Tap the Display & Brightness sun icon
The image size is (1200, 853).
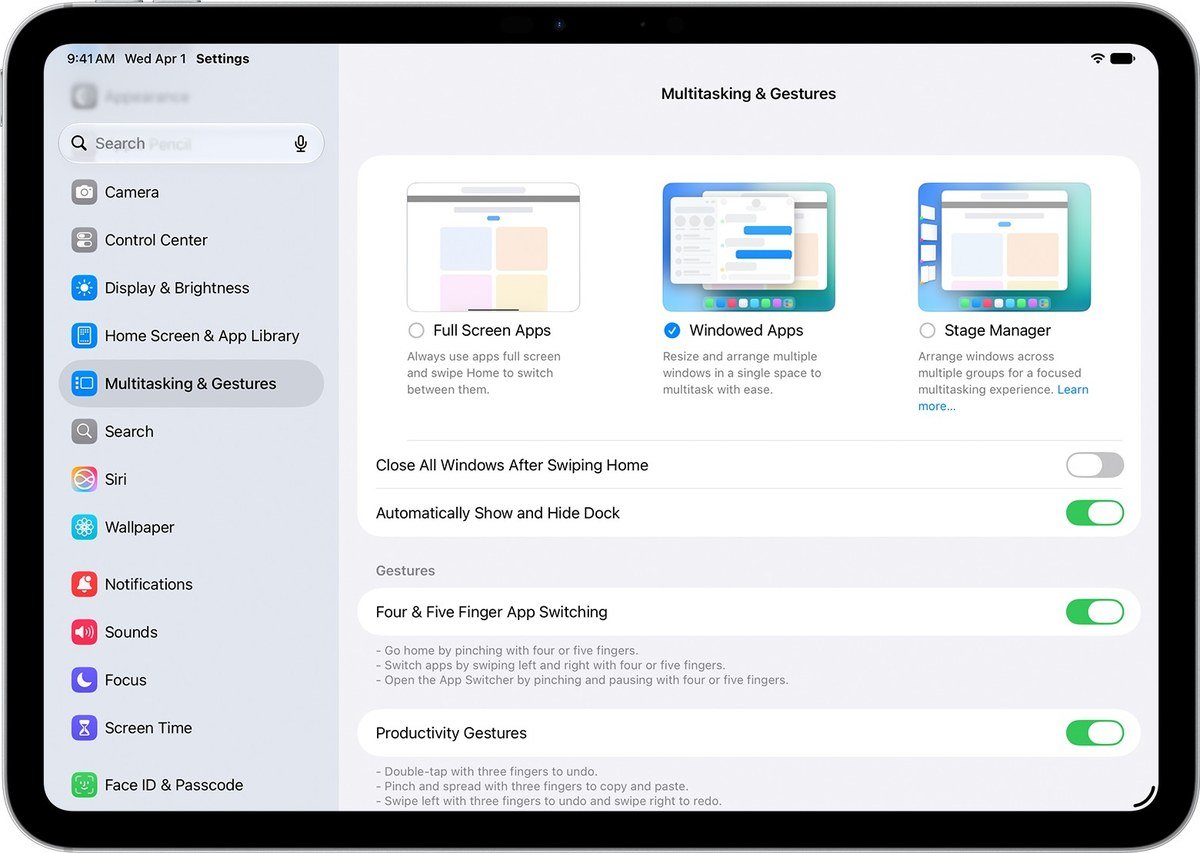click(x=84, y=288)
